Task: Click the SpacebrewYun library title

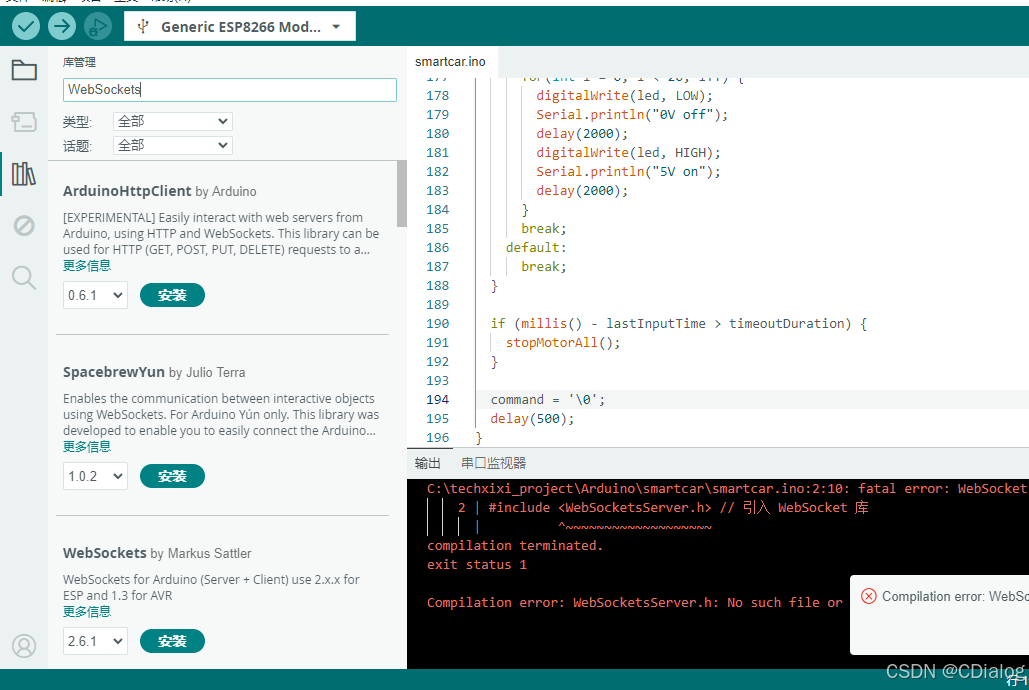Action: coord(114,372)
